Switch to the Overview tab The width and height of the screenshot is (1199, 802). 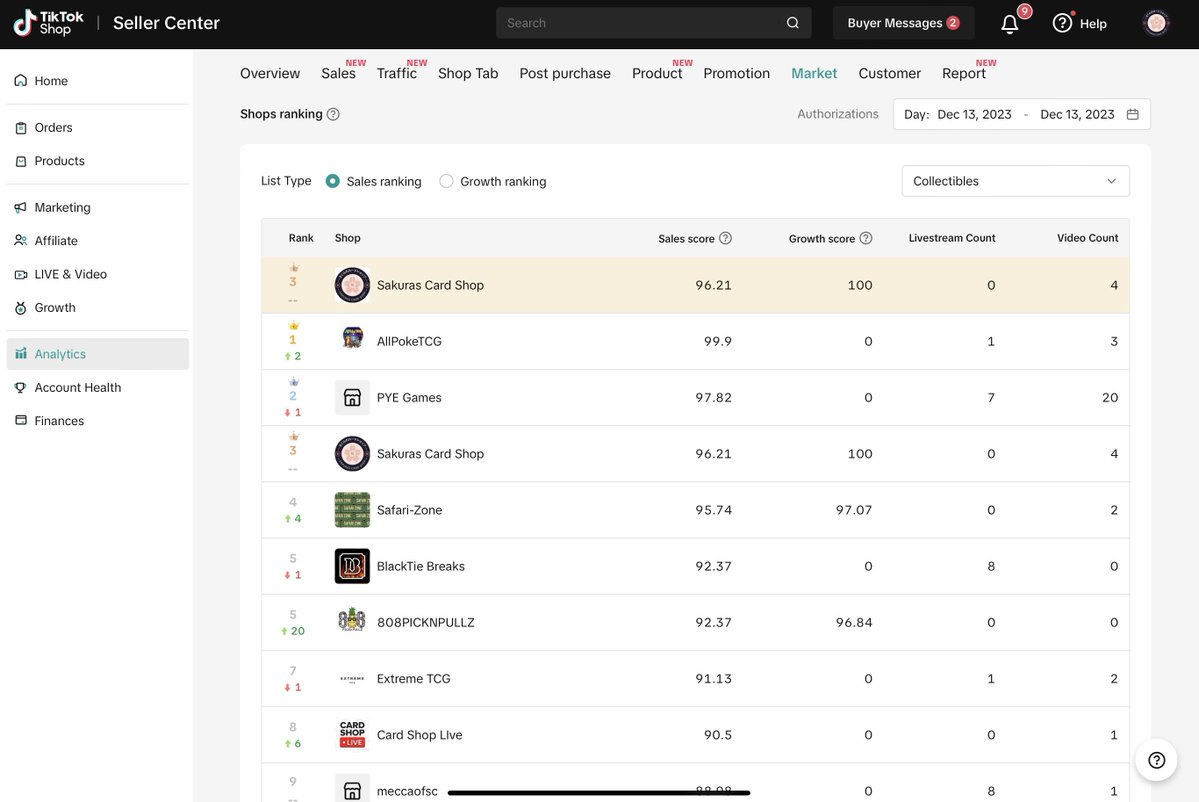(x=270, y=73)
